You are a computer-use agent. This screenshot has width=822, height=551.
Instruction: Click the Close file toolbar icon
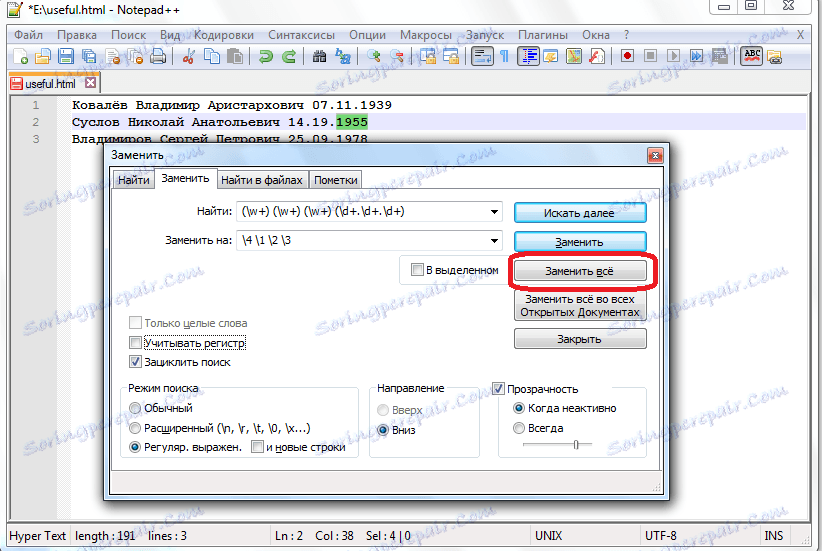[112, 56]
